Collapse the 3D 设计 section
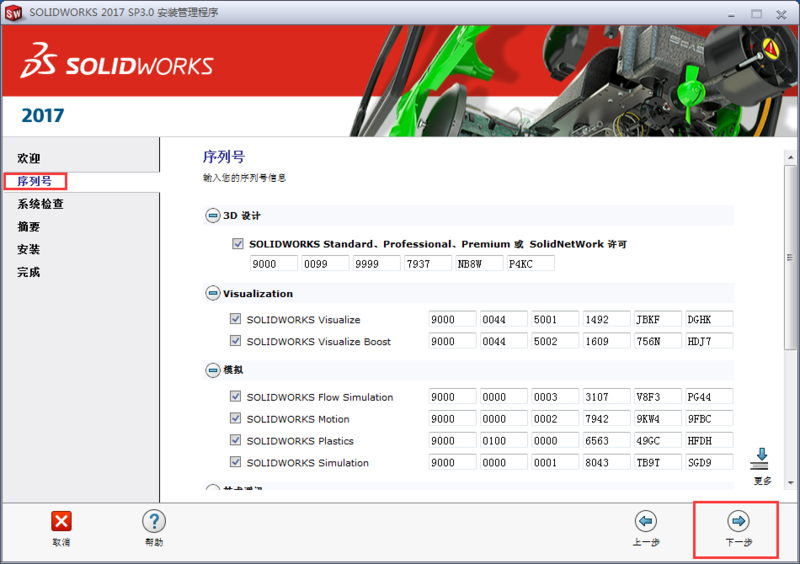This screenshot has height=564, width=800. 213,216
